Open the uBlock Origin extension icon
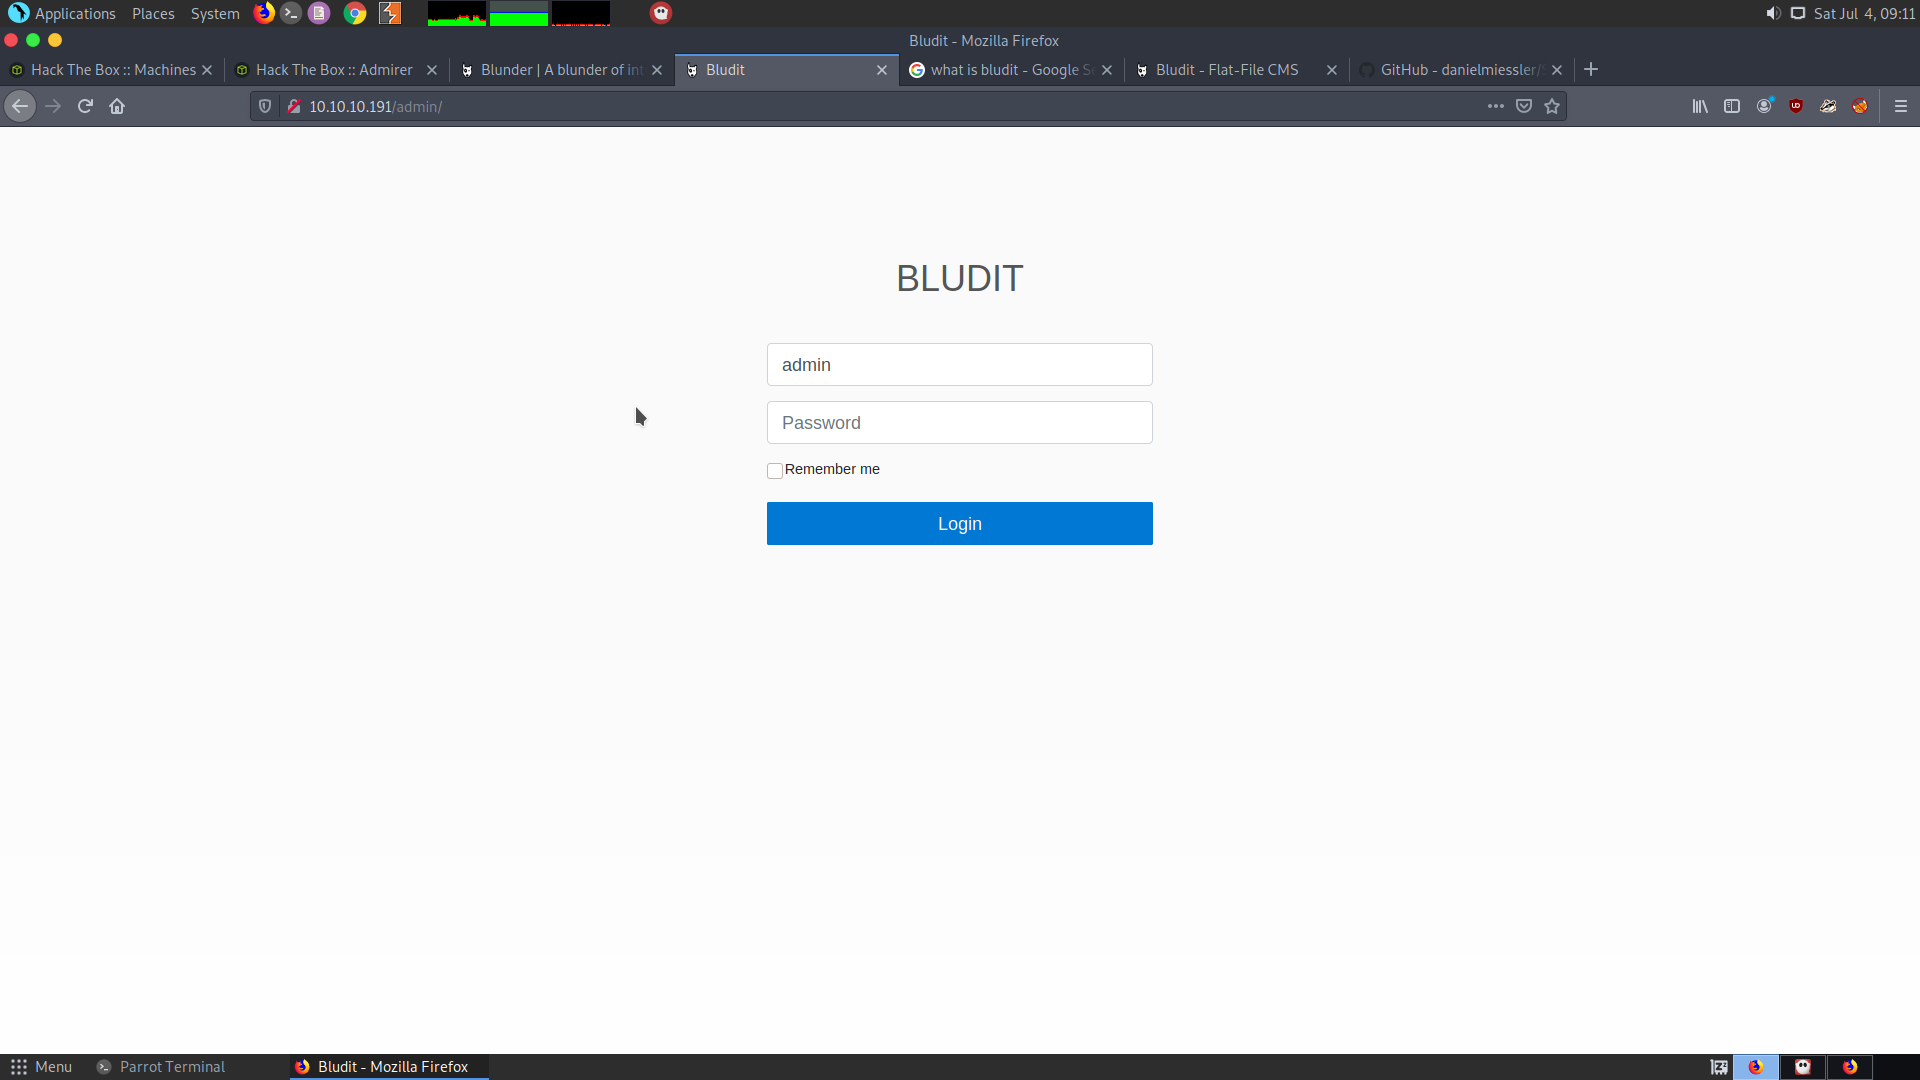Viewport: 1920px width, 1080px height. click(x=1796, y=106)
